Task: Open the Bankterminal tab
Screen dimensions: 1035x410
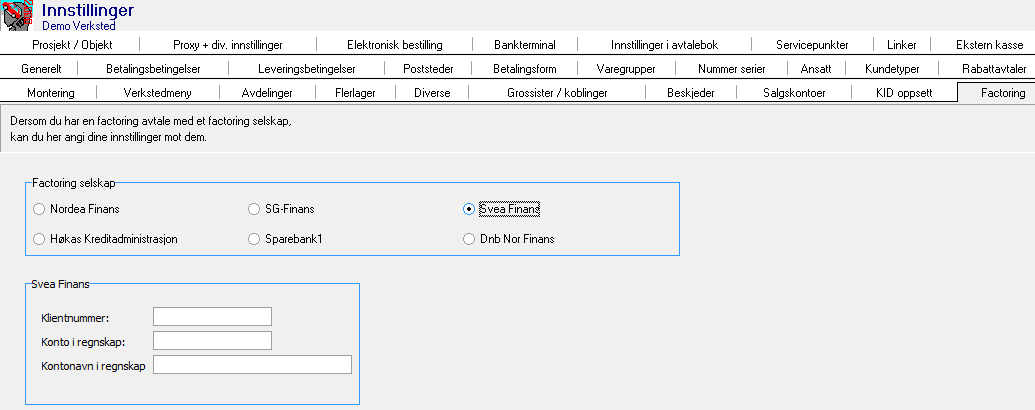Action: tap(524, 45)
